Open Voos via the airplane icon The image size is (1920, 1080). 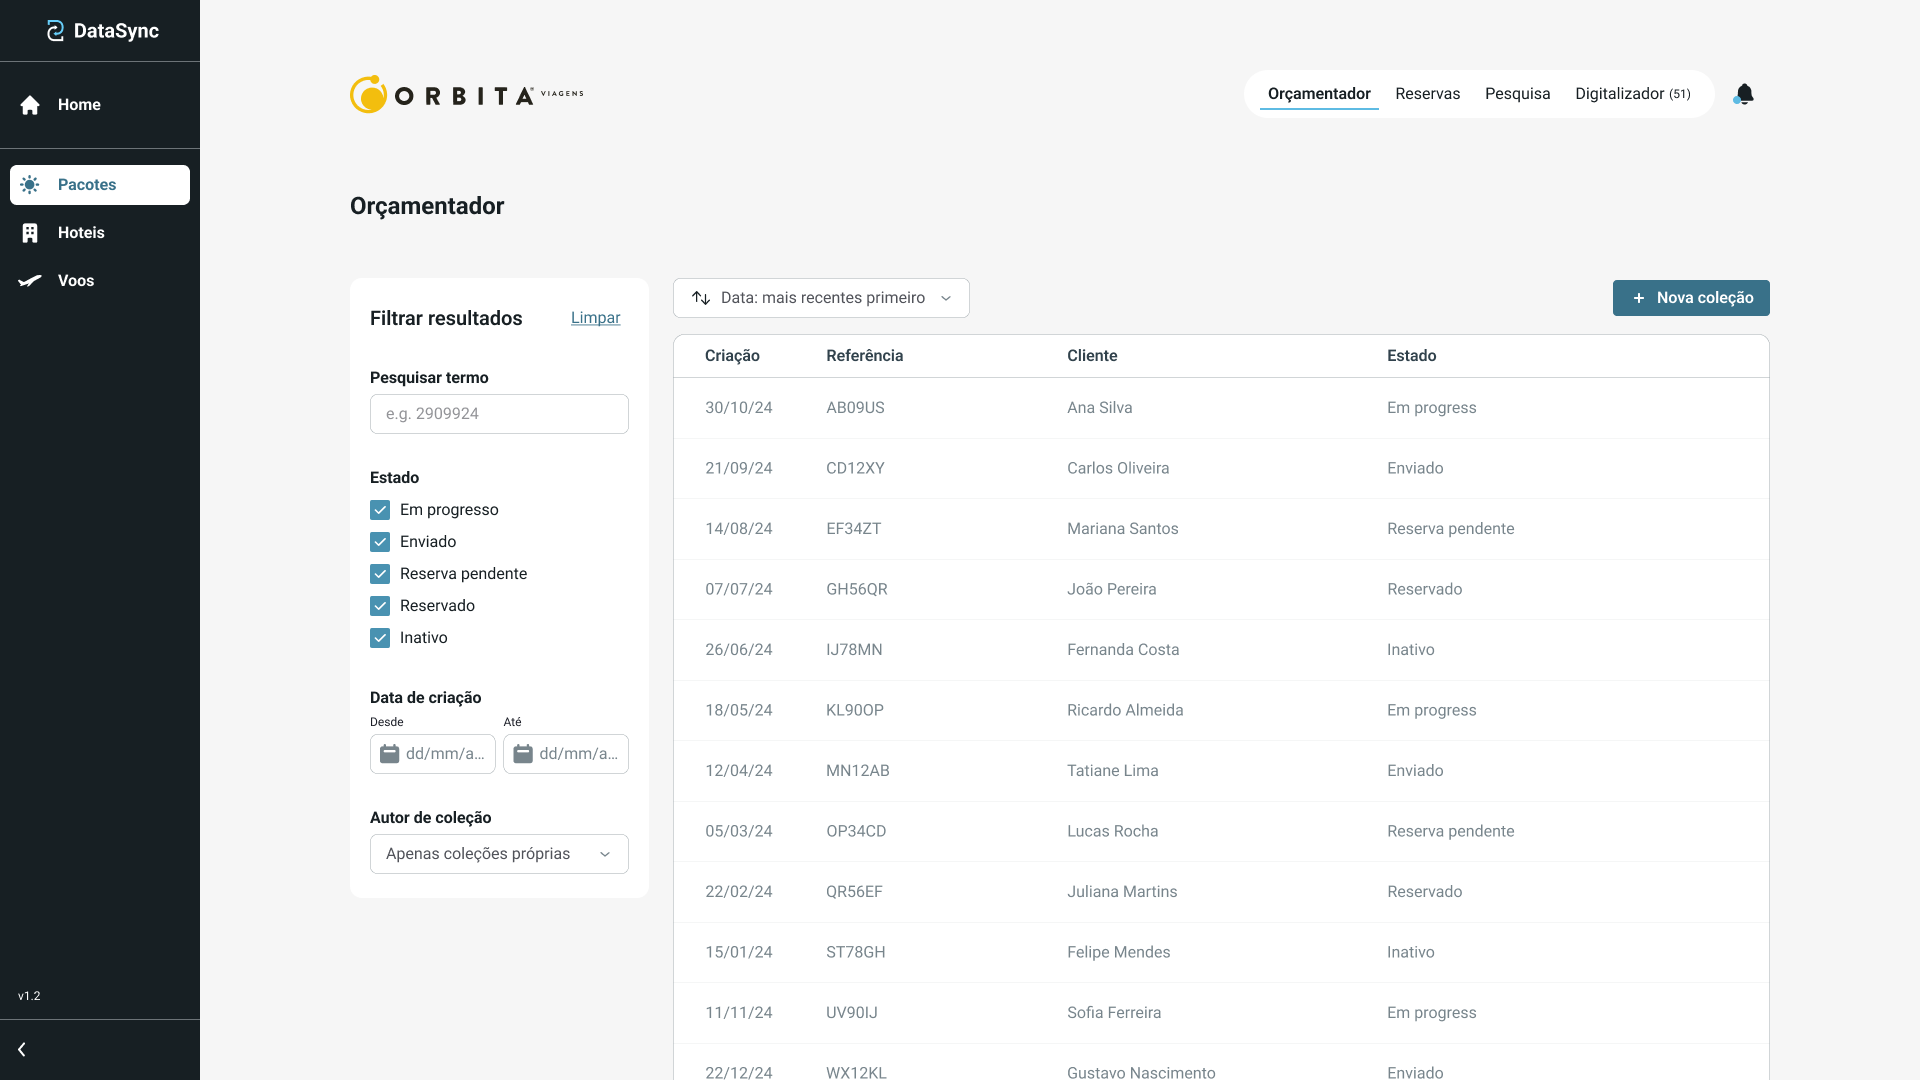(30, 281)
